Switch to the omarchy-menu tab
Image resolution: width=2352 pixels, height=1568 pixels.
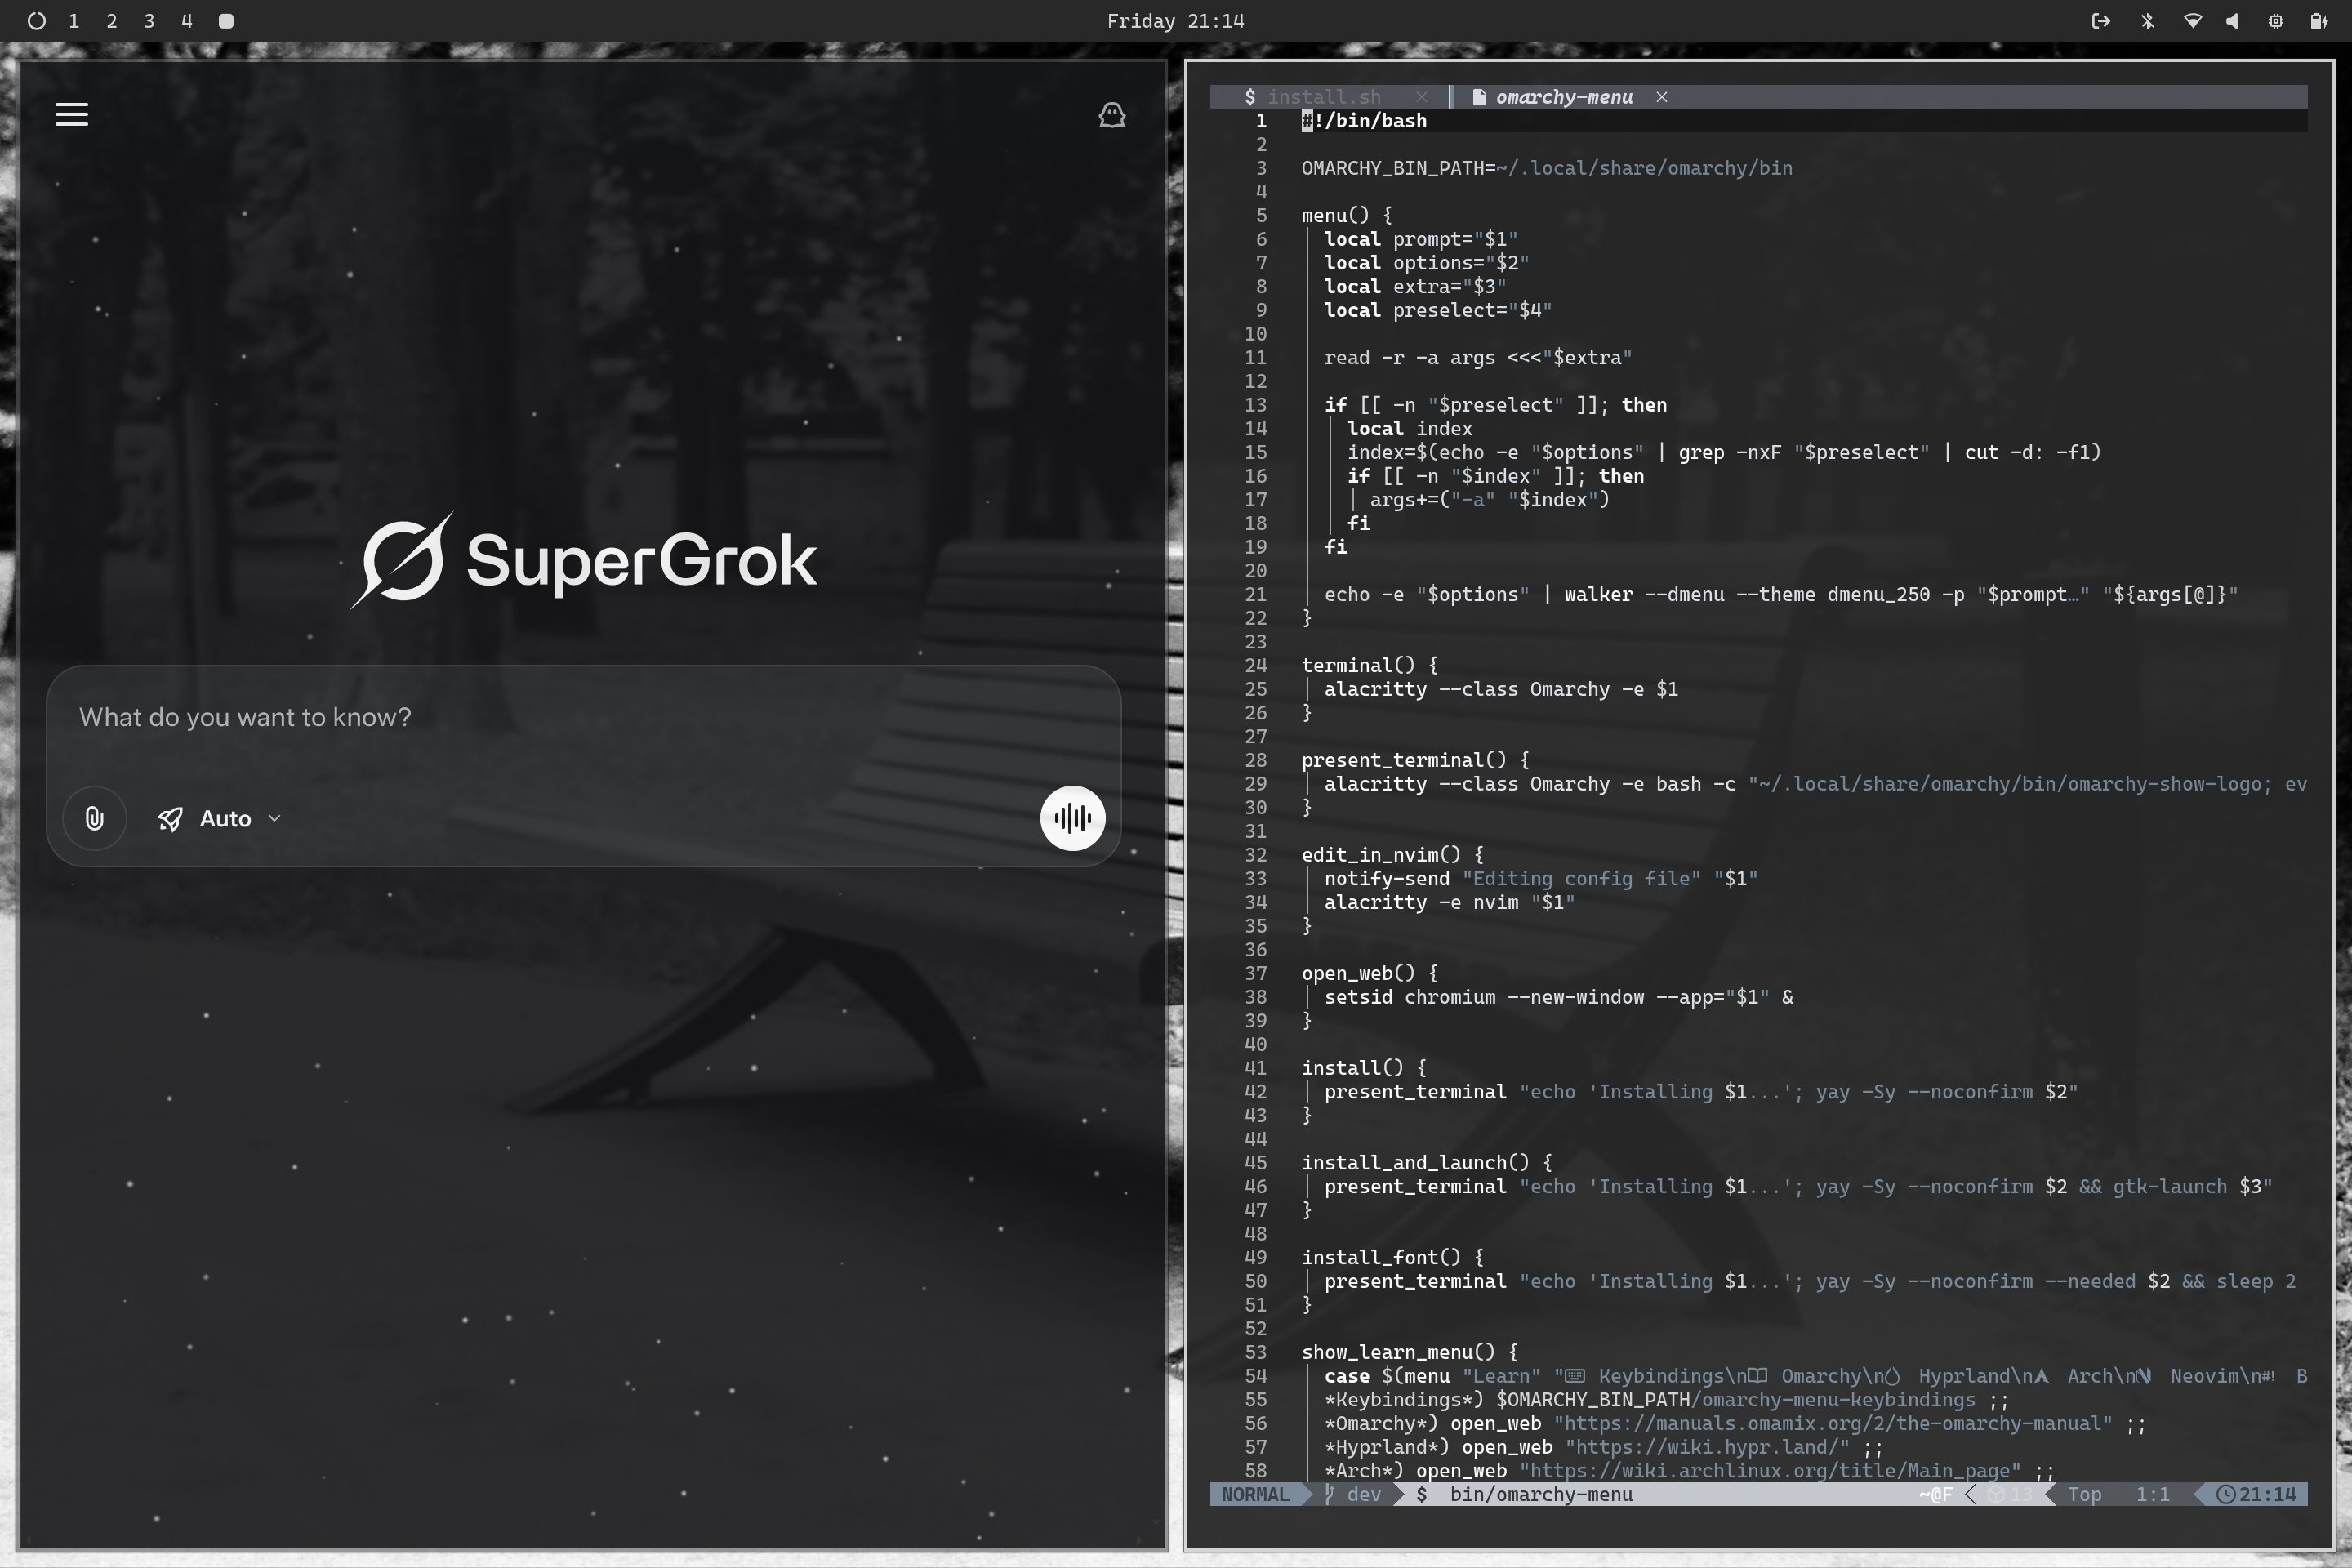click(1563, 97)
